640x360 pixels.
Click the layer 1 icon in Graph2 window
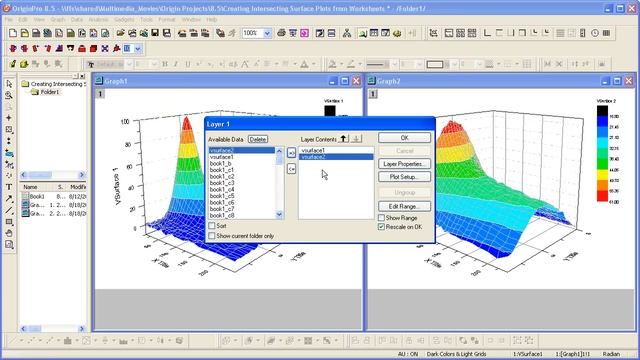373,94
